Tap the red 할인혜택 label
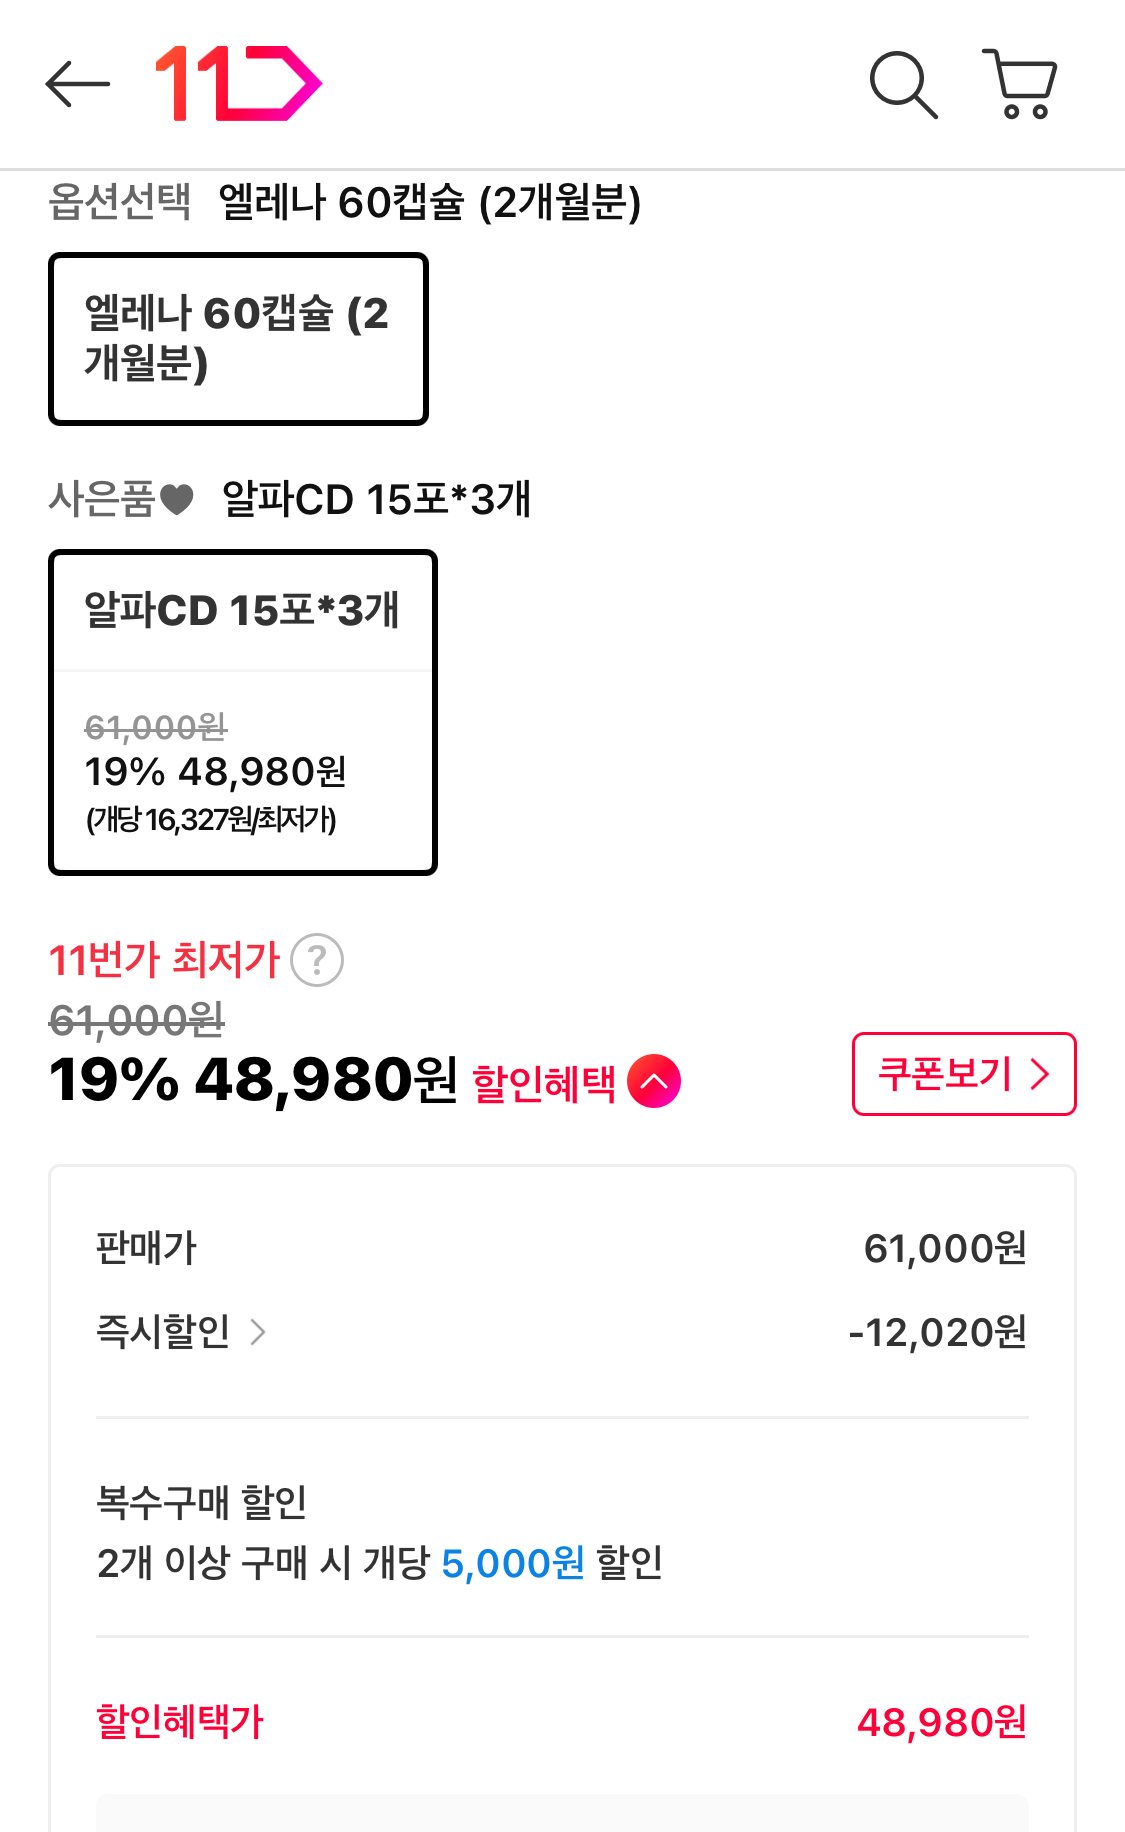 coord(544,1083)
